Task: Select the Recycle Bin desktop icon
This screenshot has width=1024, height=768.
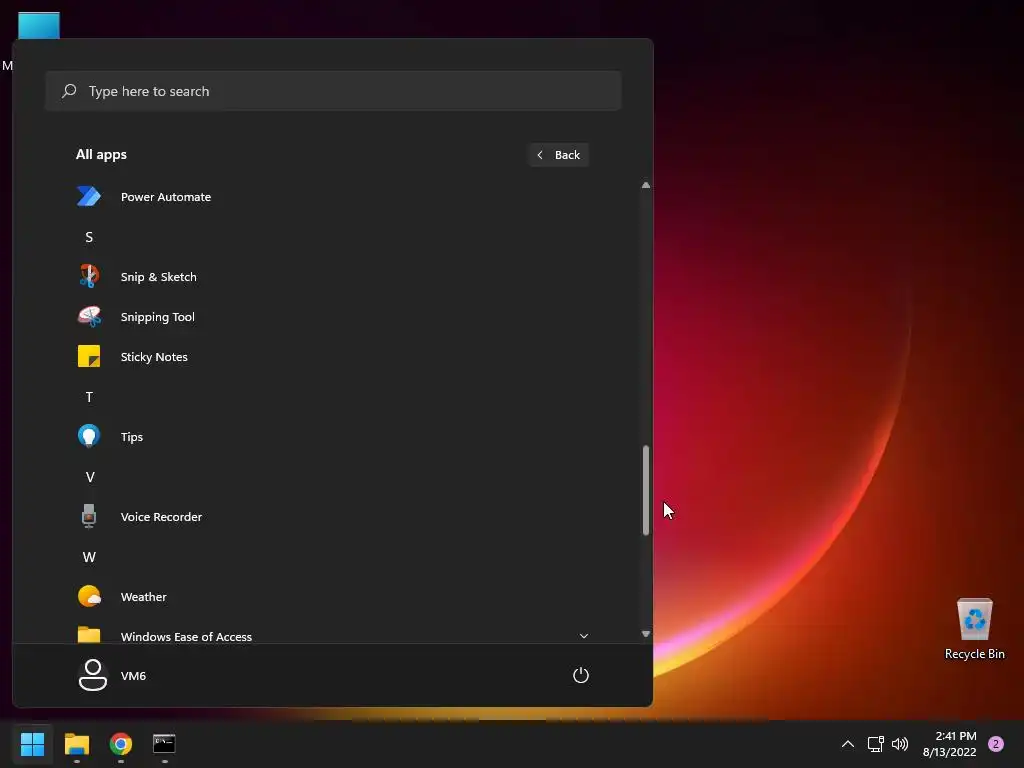Action: 974,628
